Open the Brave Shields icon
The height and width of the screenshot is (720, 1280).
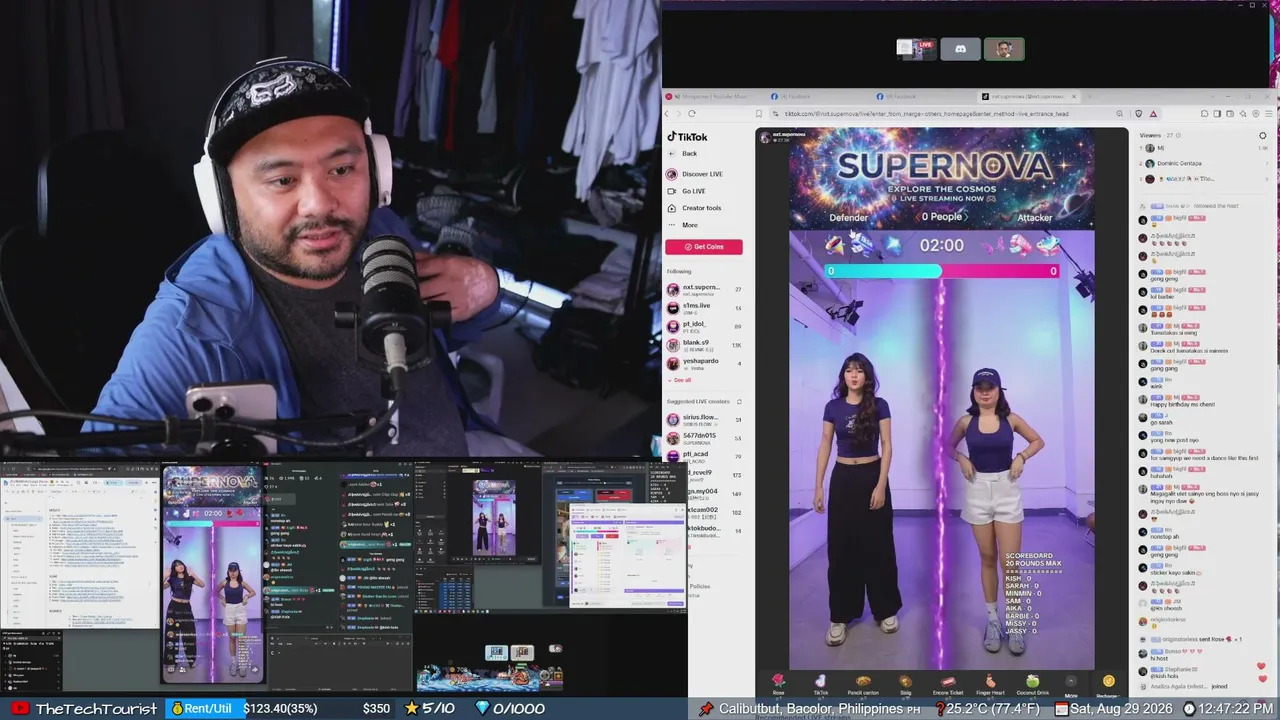(1139, 114)
